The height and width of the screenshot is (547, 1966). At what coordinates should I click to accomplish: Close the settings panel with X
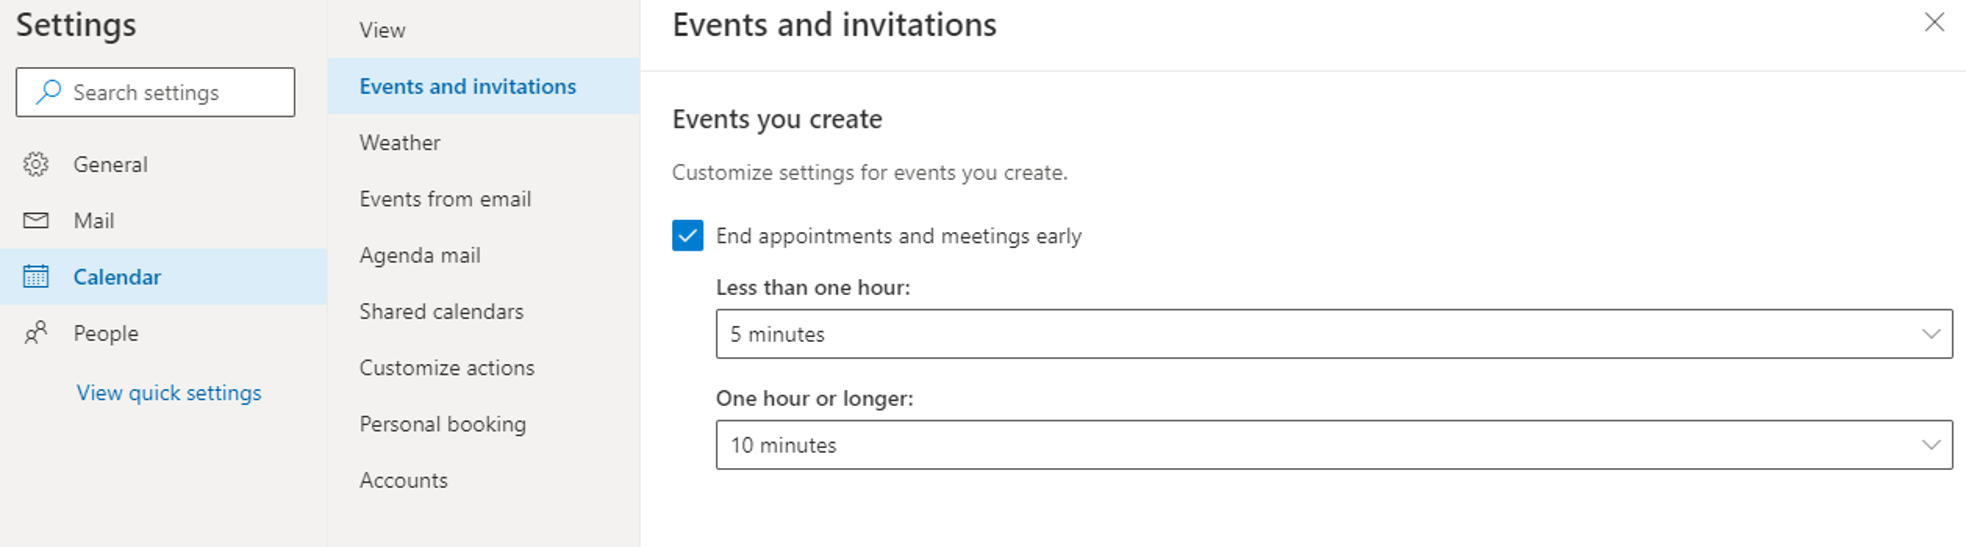click(x=1934, y=23)
